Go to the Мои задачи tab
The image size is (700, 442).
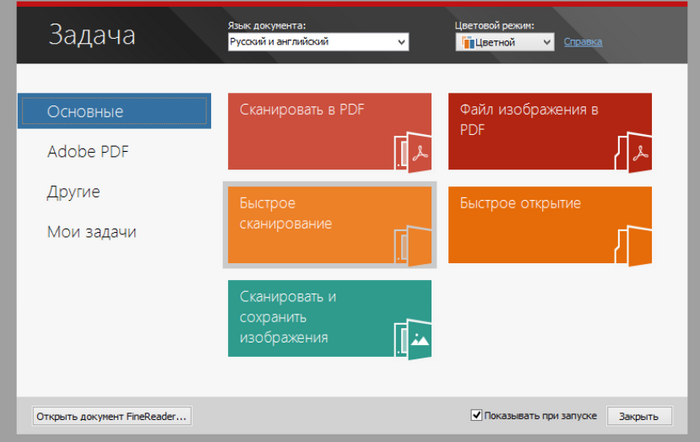[92, 232]
